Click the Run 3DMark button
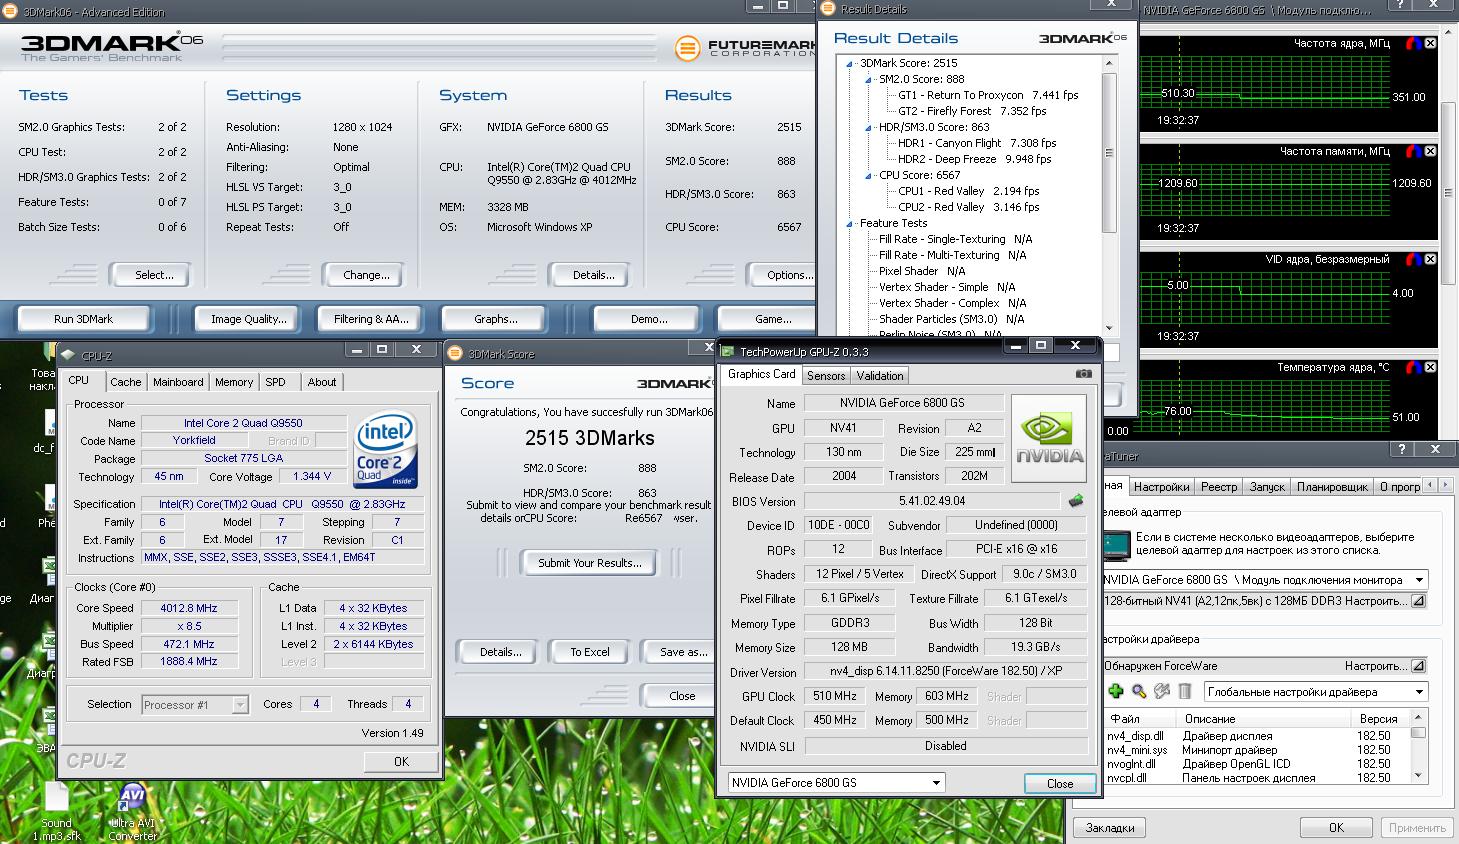This screenshot has width=1459, height=844. click(x=84, y=319)
